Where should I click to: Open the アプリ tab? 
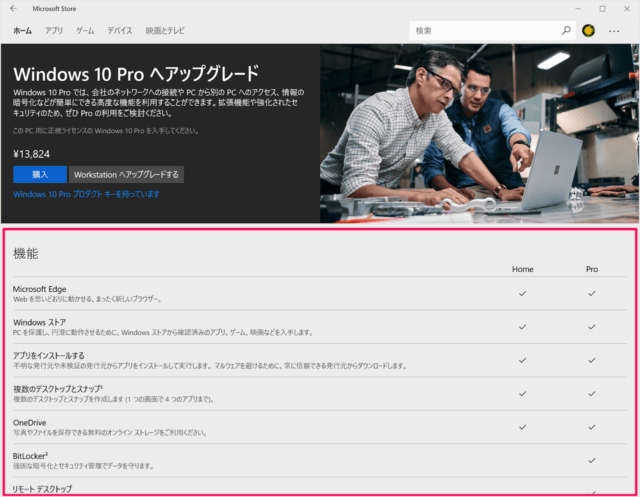[54, 31]
